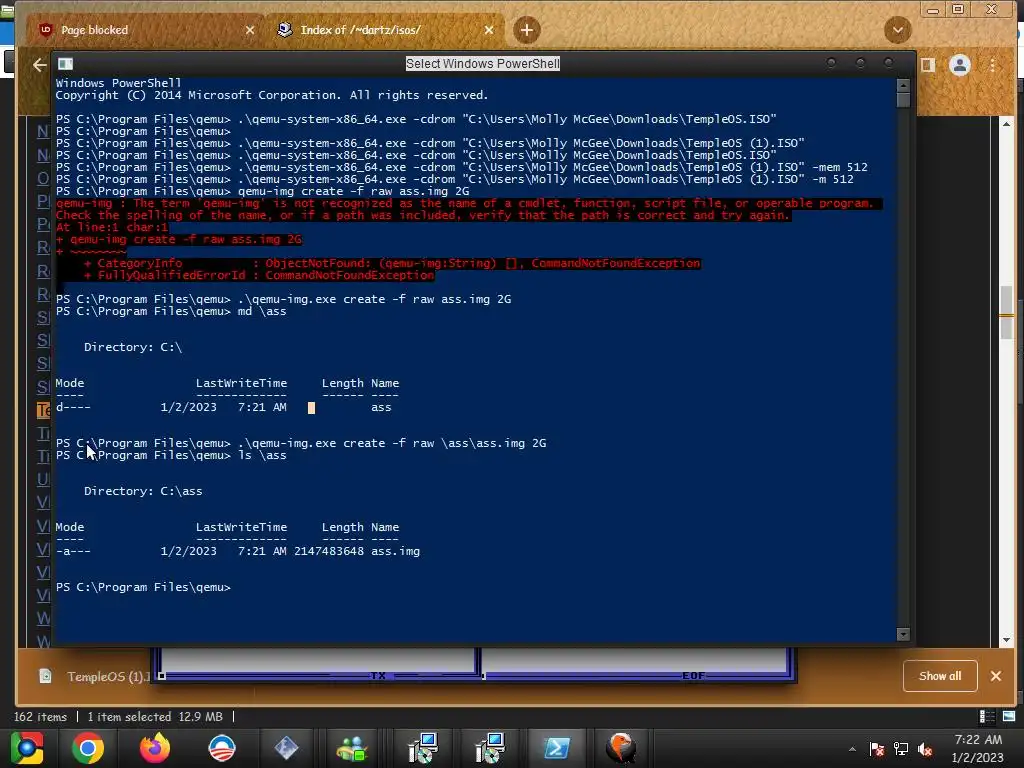Click the Chrome page scrollbar thumb
The height and width of the screenshot is (768, 1024).
[x=1006, y=312]
